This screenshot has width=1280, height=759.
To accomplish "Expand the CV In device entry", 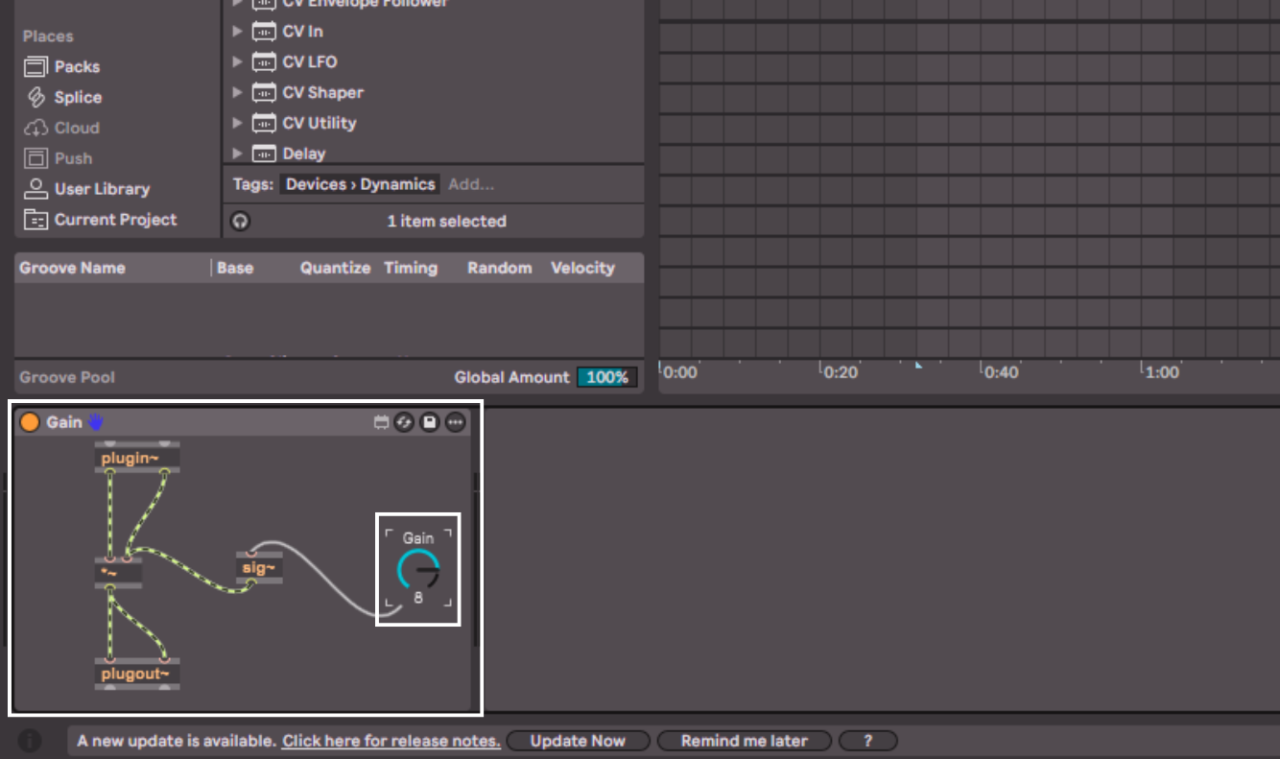I will click(x=237, y=31).
